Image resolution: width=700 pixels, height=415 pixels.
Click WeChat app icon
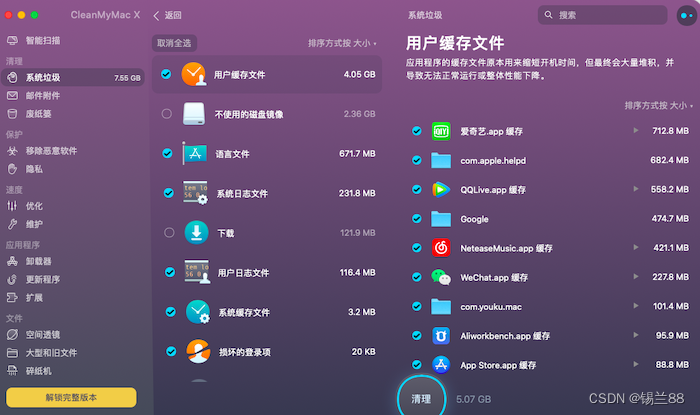click(441, 277)
